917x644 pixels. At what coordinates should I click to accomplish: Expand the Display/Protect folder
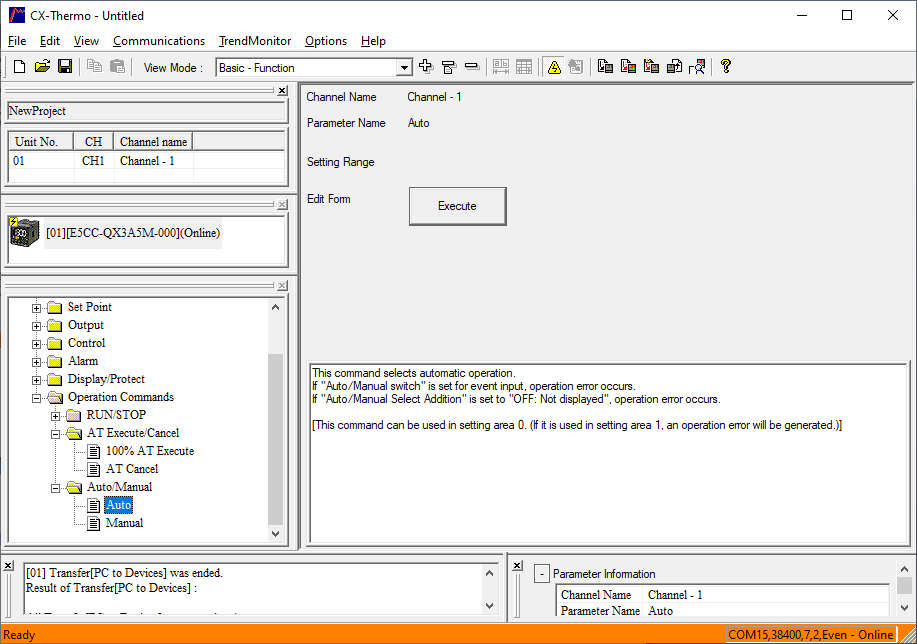36,380
